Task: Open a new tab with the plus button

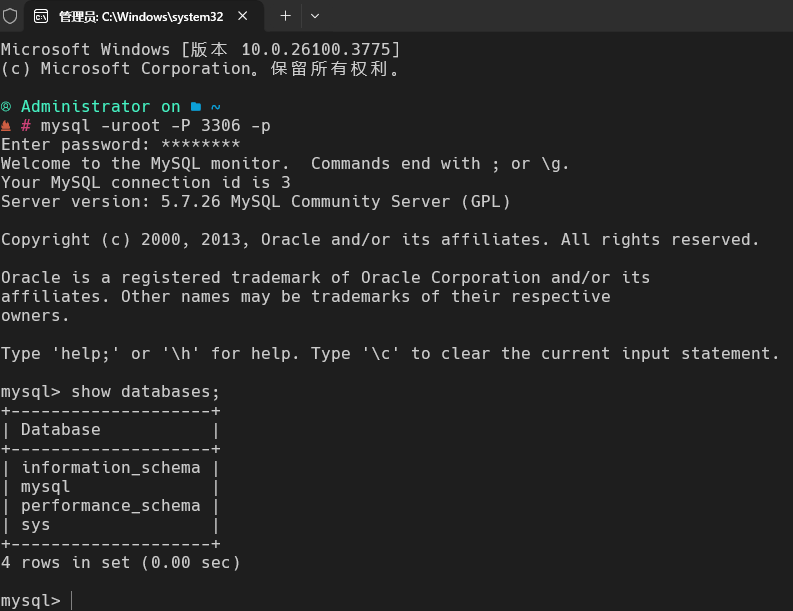Action: click(x=285, y=16)
